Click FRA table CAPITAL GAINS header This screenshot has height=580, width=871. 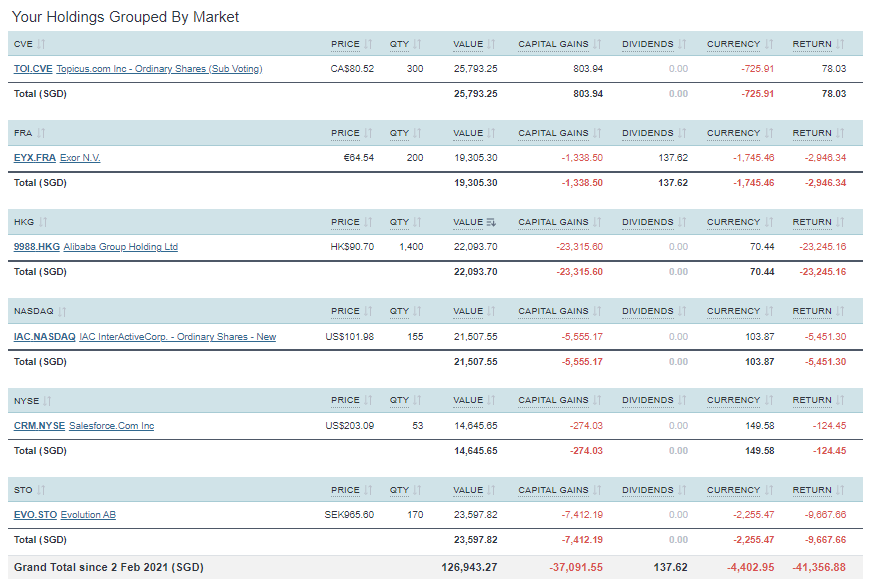553,133
